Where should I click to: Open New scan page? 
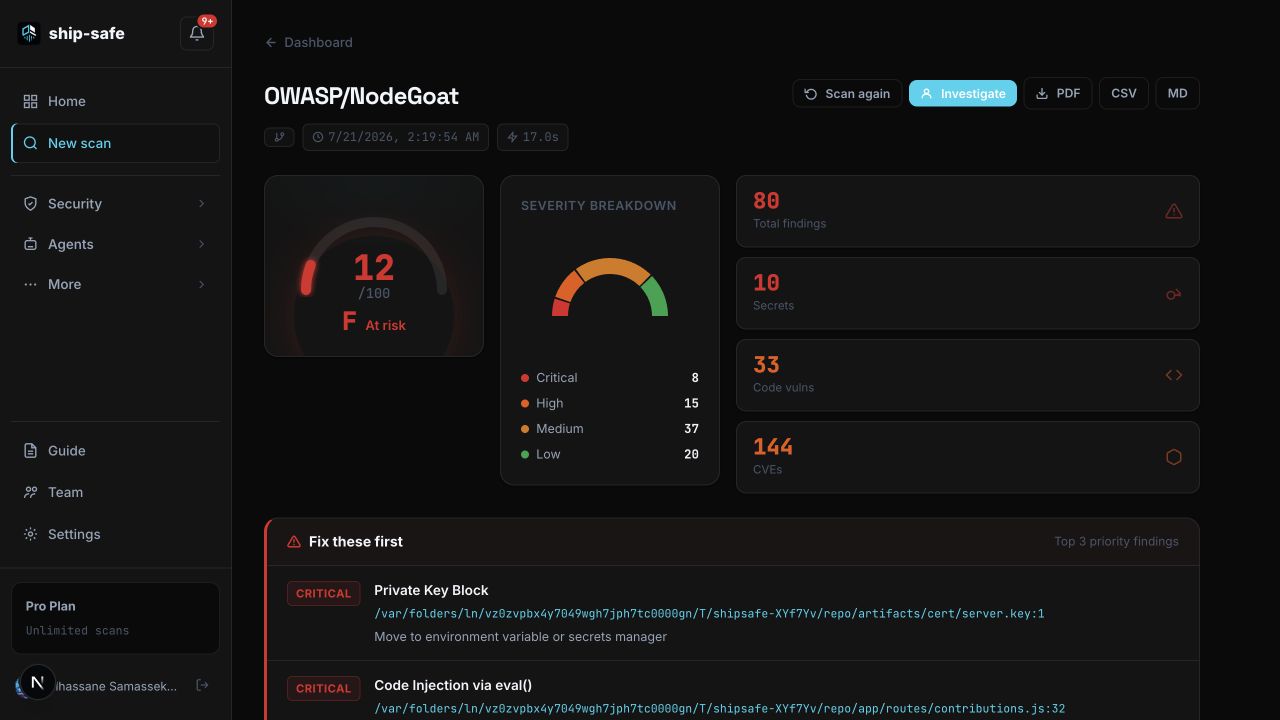(115, 143)
